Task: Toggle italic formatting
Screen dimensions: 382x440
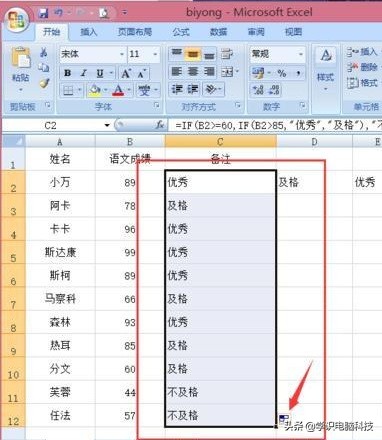Action: [x=84, y=73]
